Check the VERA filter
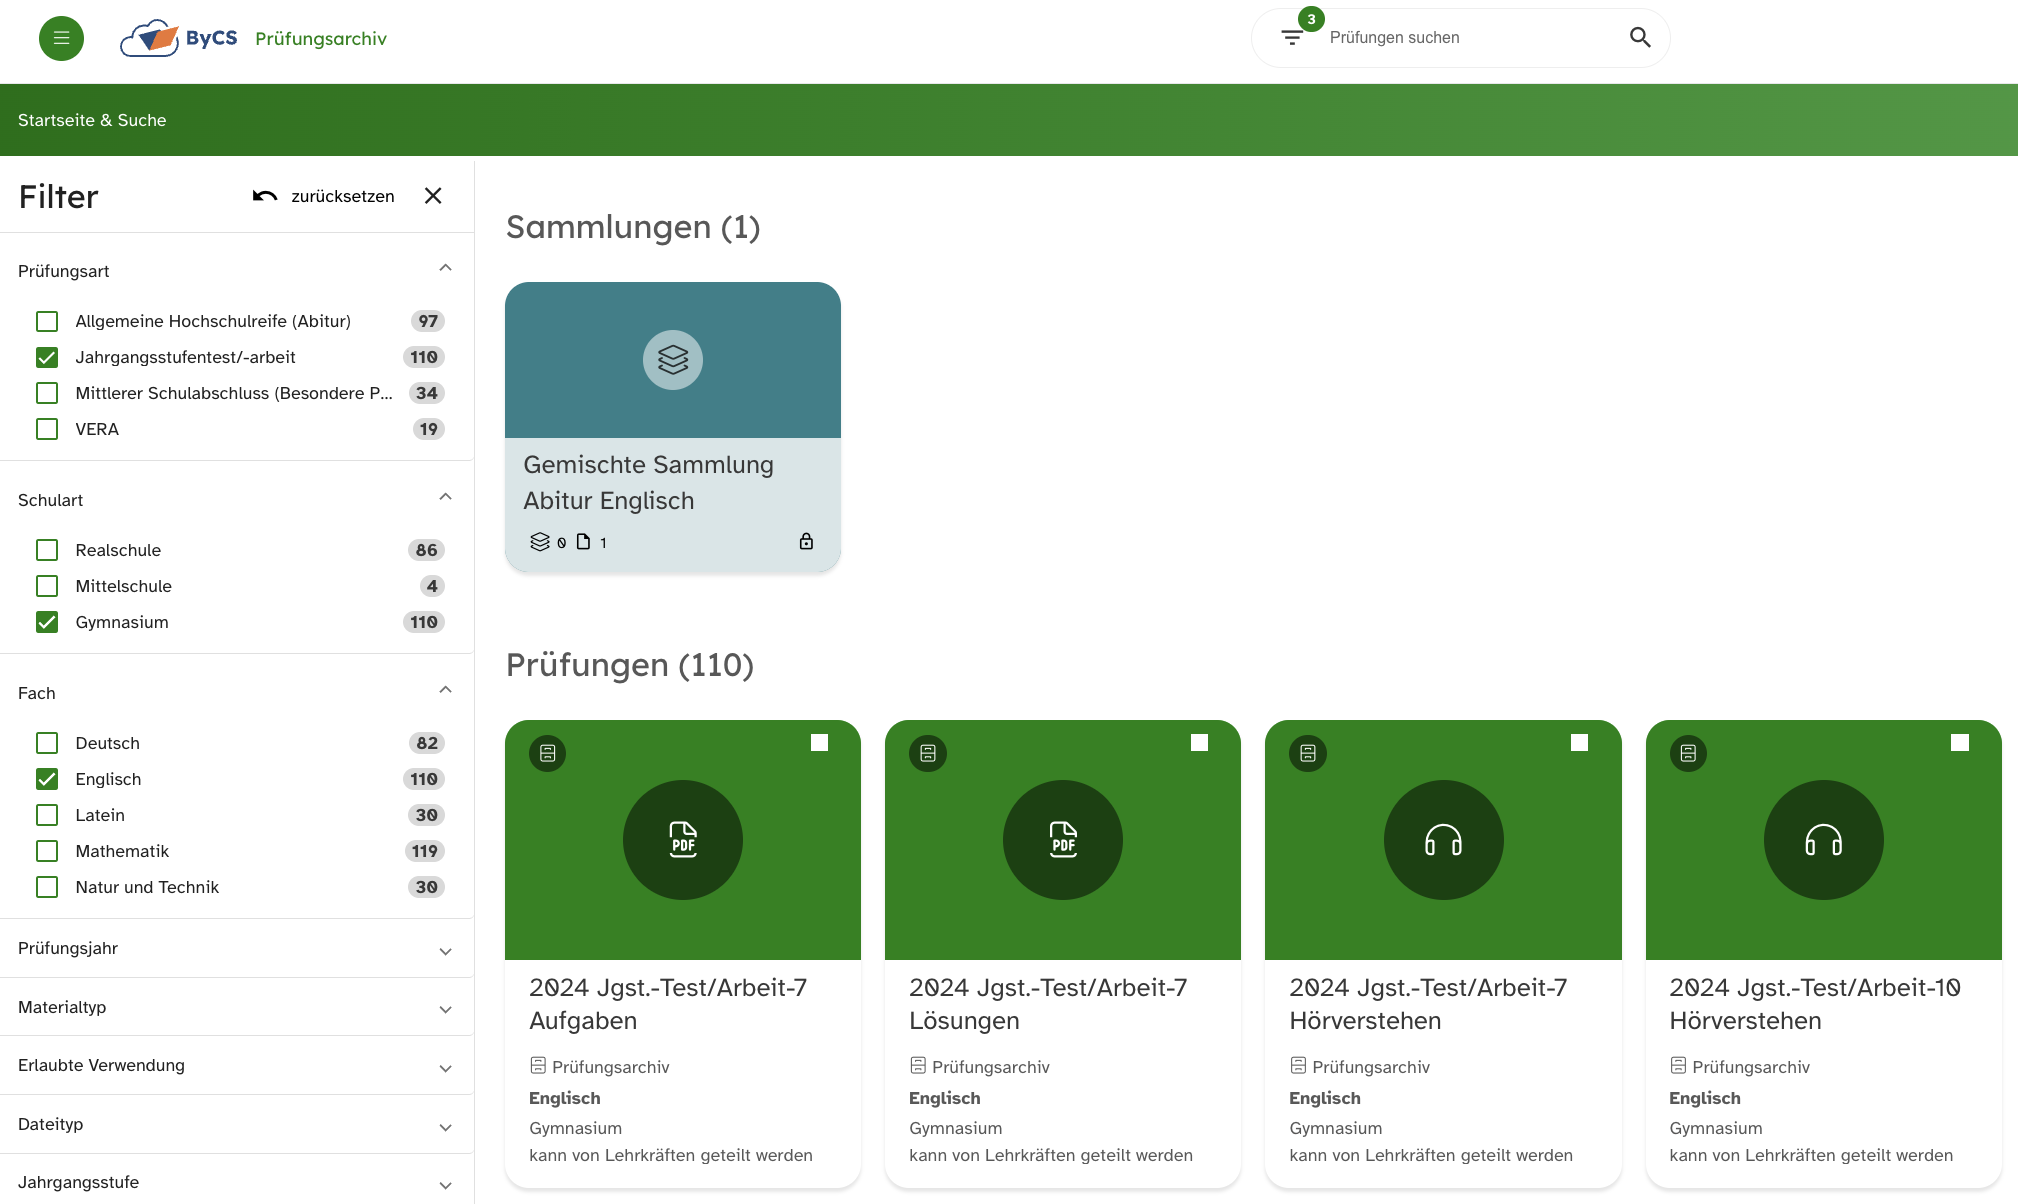Screen dimensions: 2018x1204 coord(47,429)
